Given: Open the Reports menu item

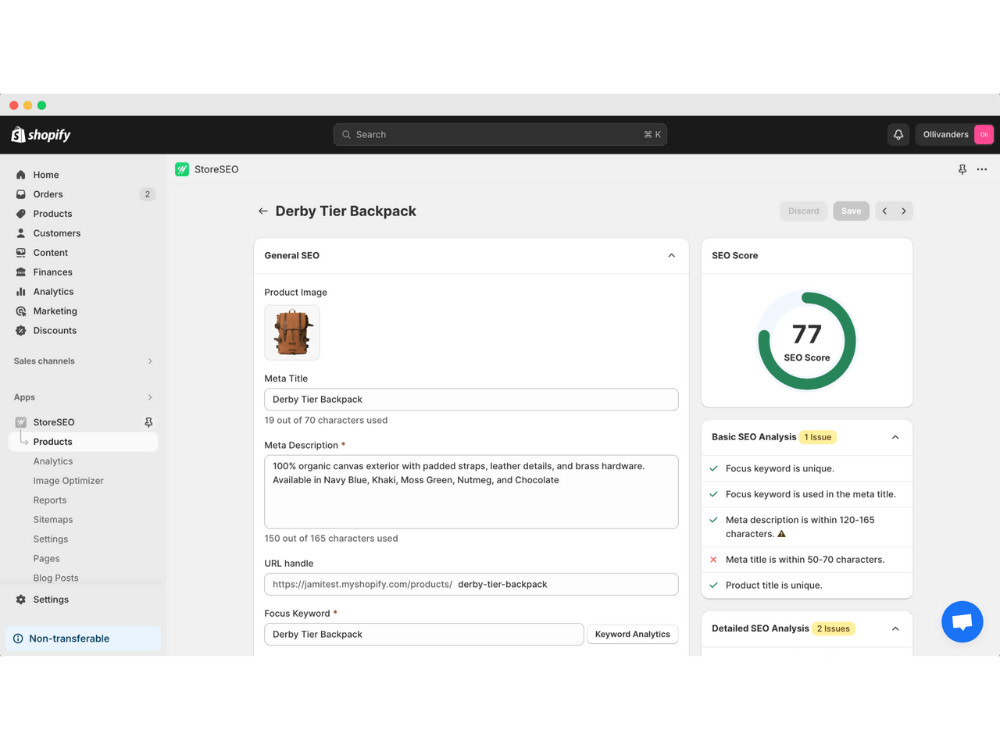Looking at the screenshot, I should (50, 500).
